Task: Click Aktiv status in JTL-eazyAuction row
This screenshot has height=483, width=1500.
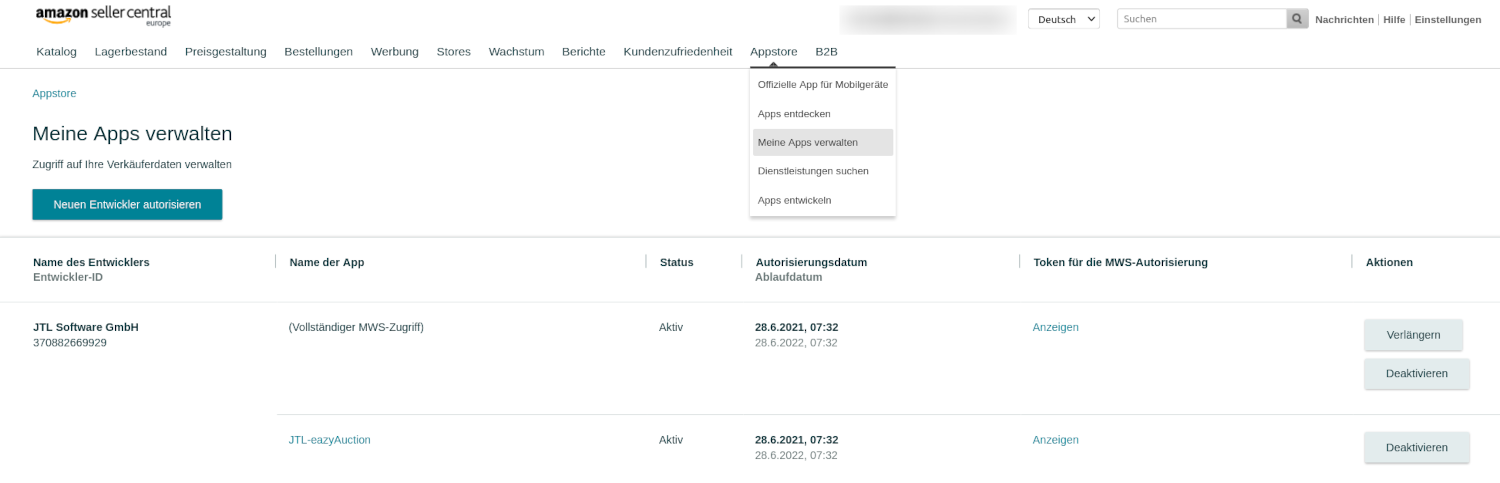Action: pyautogui.click(x=671, y=440)
